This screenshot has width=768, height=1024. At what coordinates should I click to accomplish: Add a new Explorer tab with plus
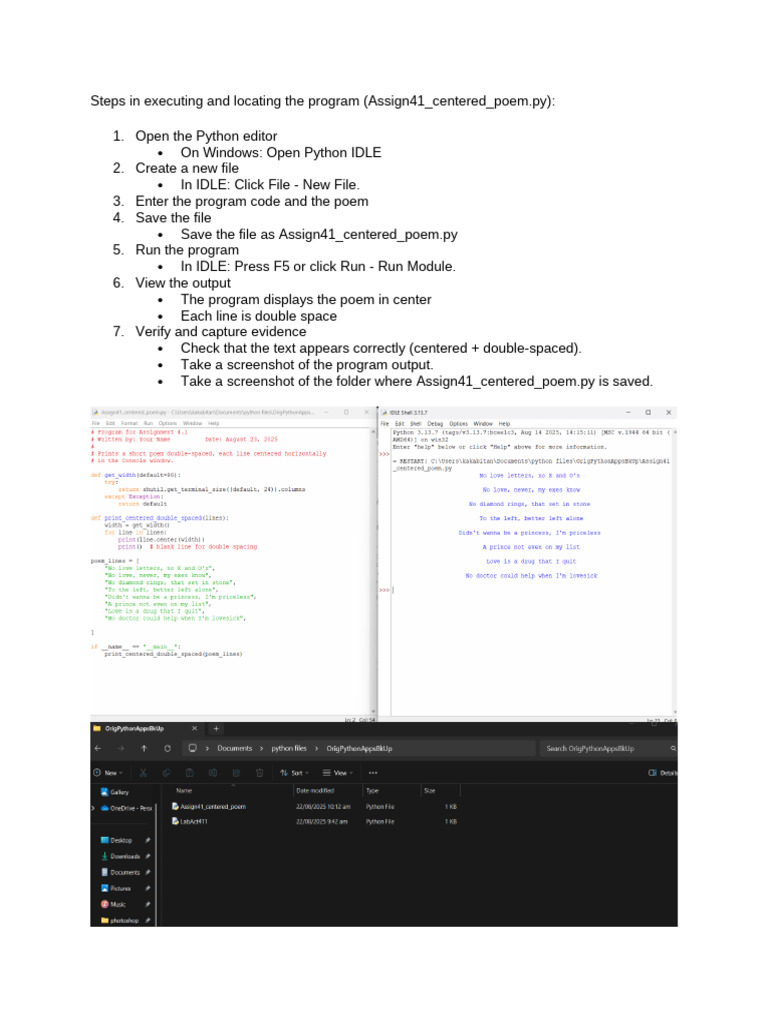coord(216,728)
